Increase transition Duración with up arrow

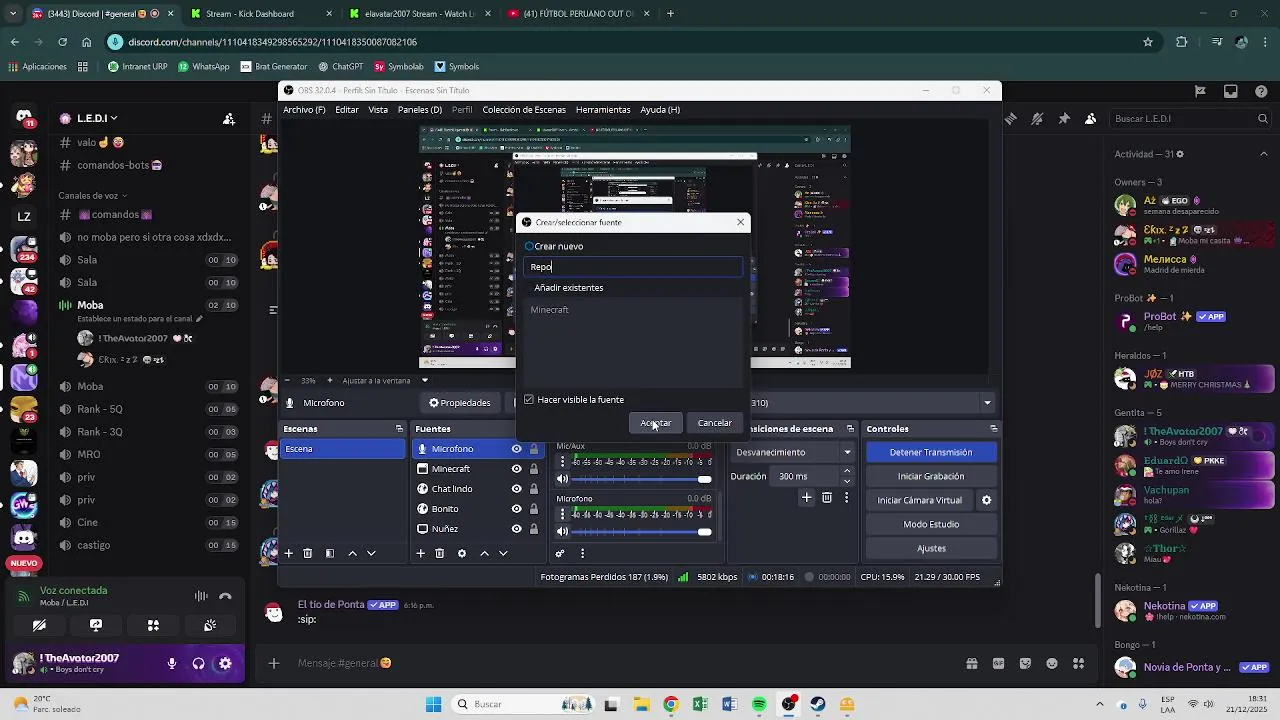click(848, 473)
